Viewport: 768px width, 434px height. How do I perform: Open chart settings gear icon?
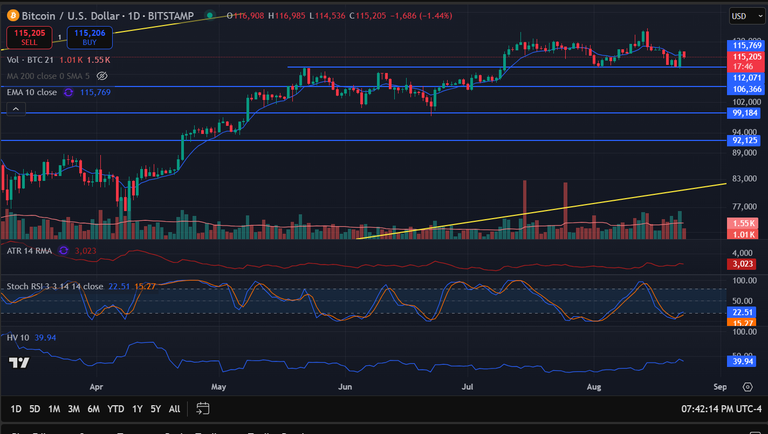click(747, 387)
